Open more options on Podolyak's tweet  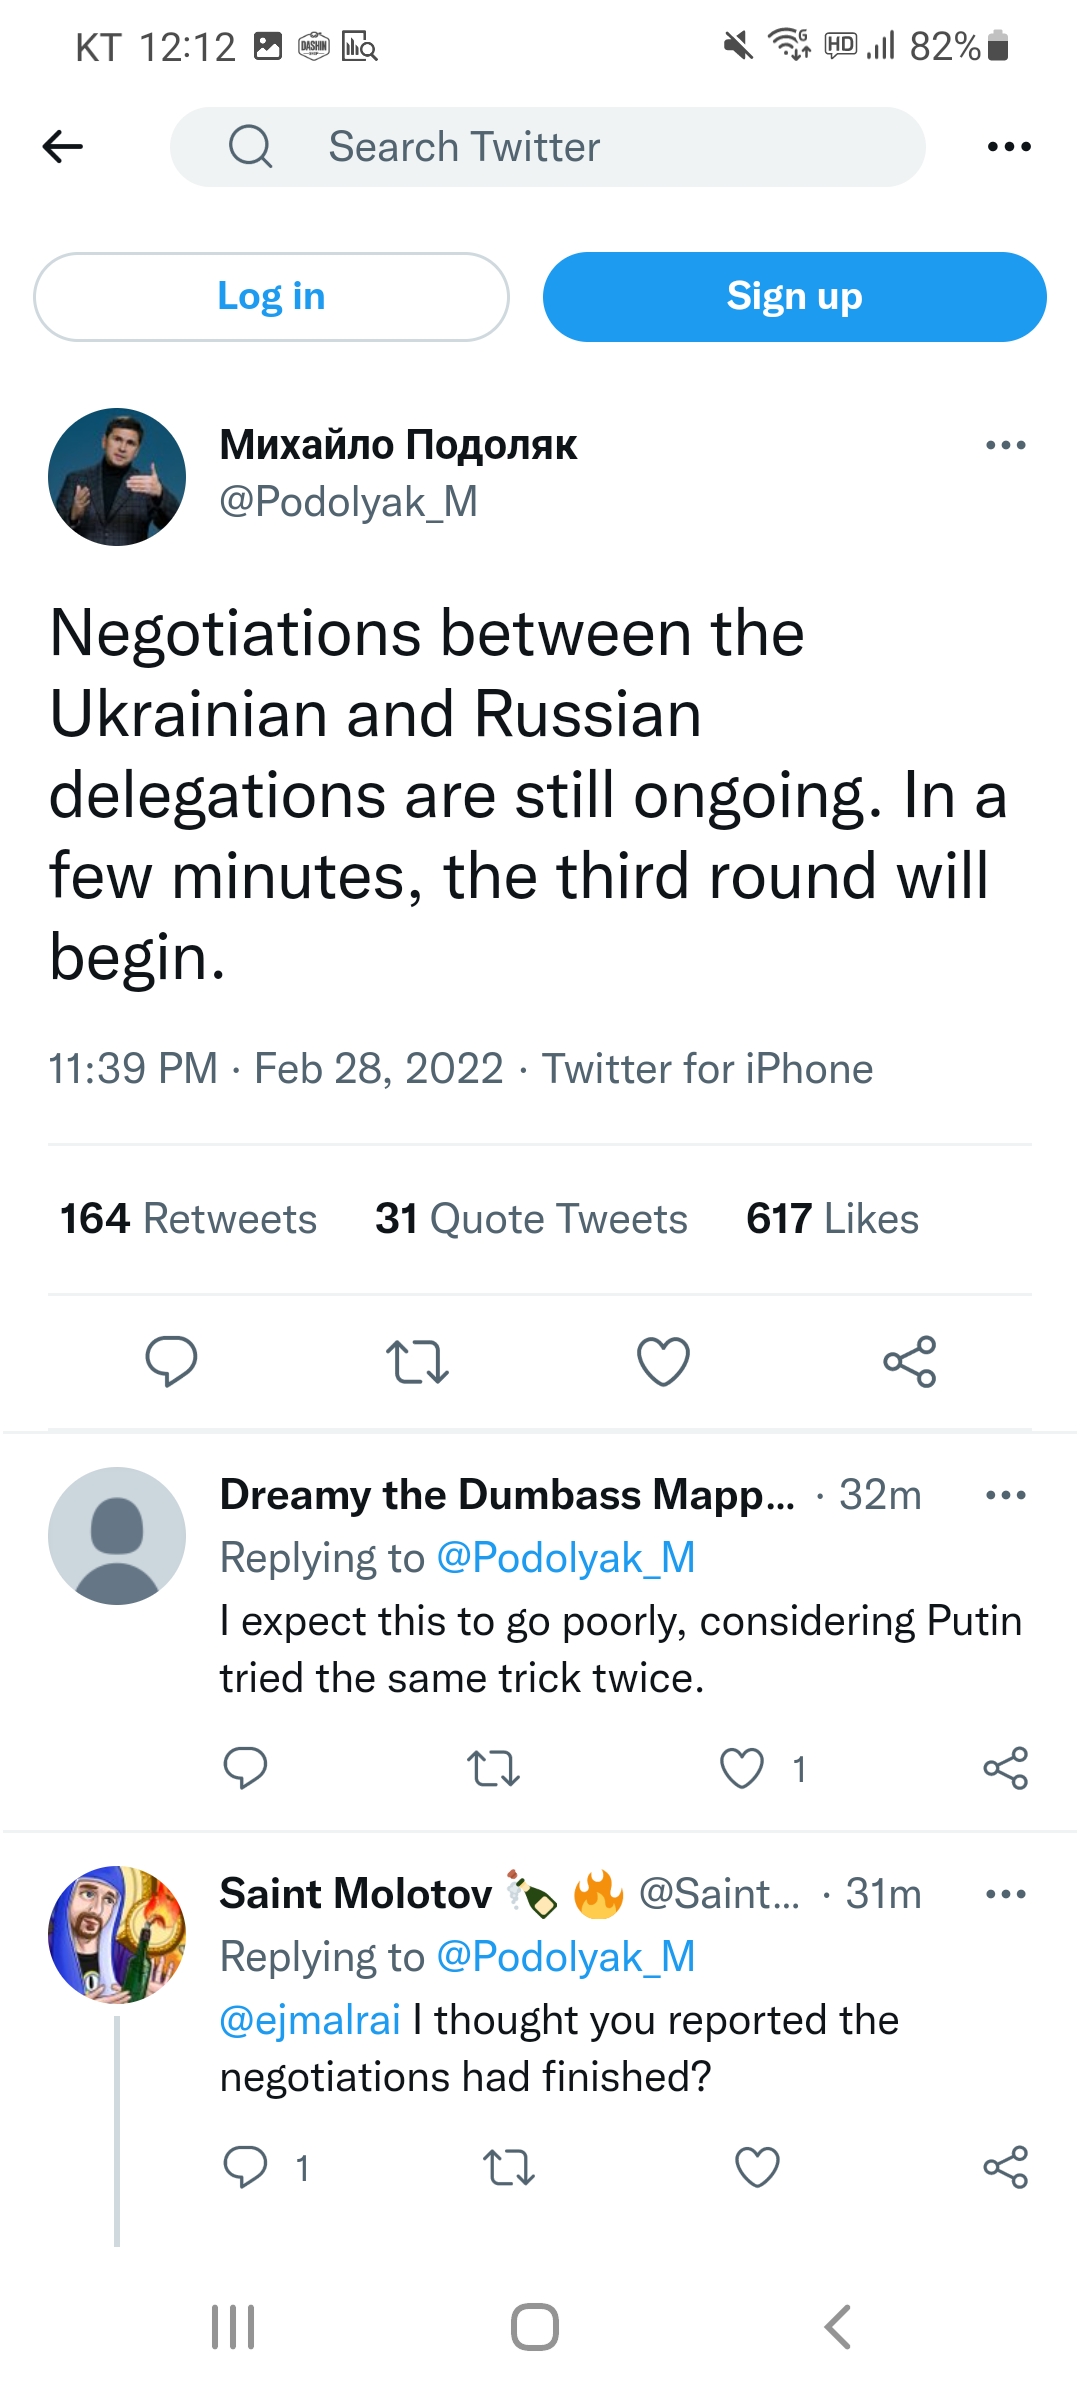point(1005,445)
